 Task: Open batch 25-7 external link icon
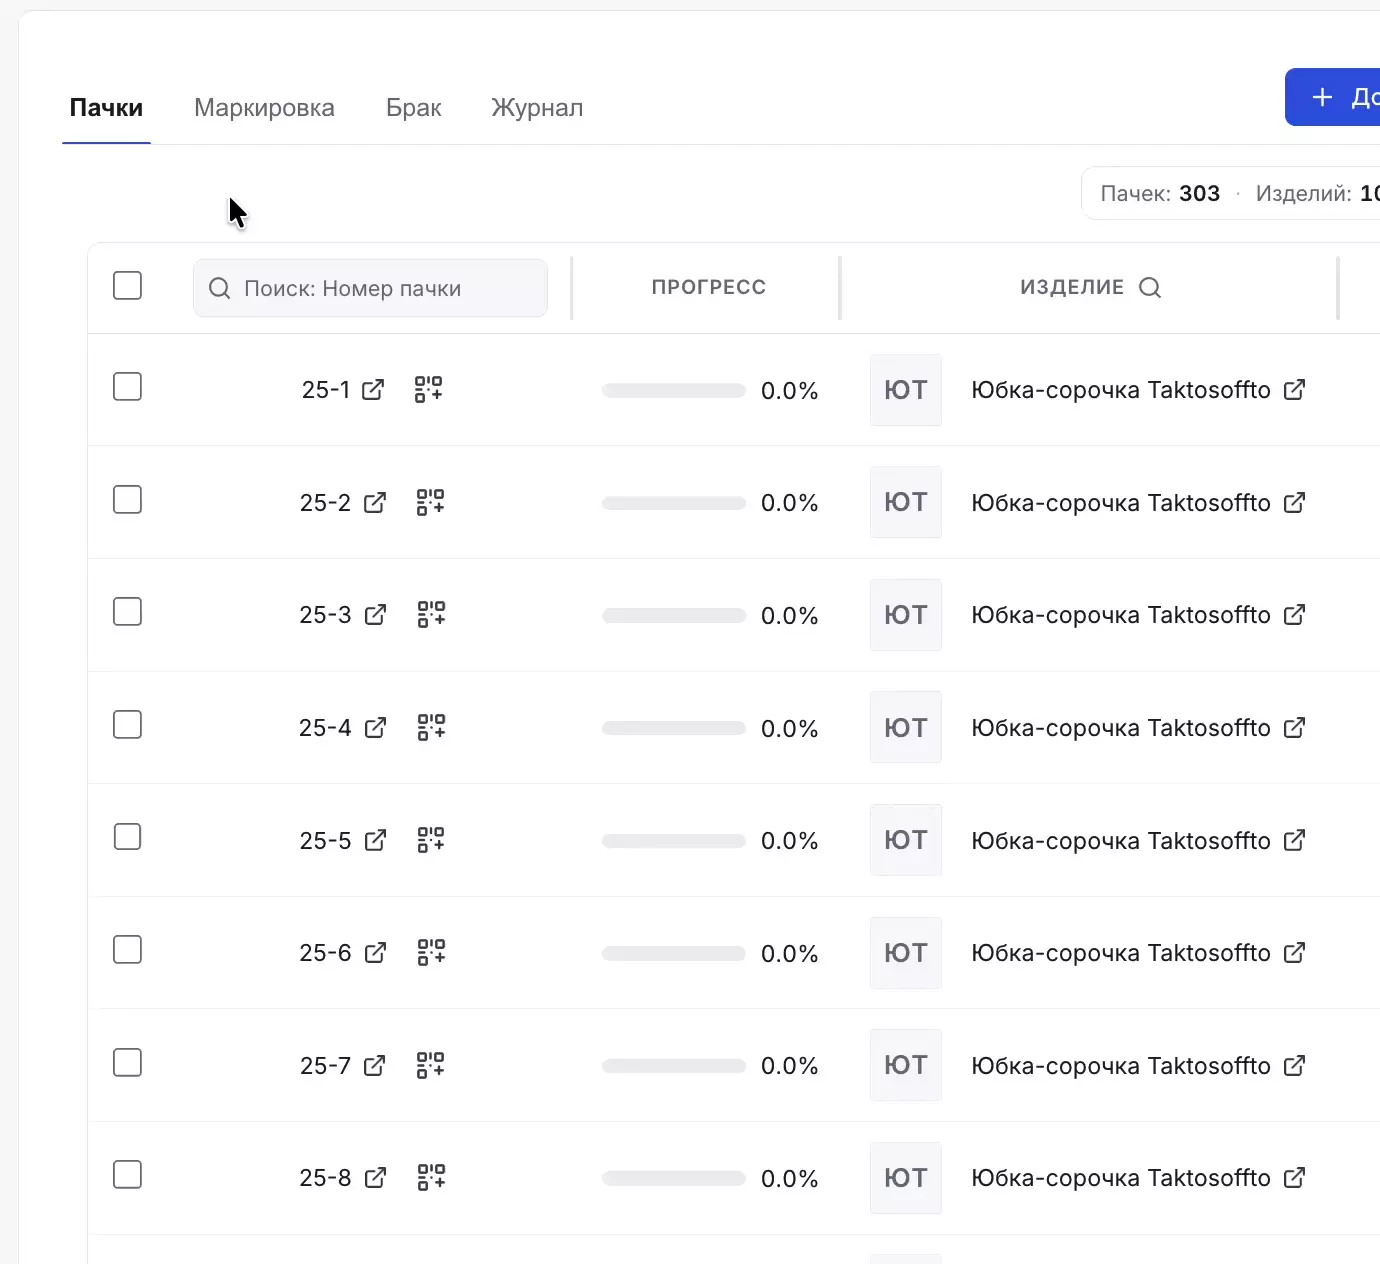tap(375, 1065)
